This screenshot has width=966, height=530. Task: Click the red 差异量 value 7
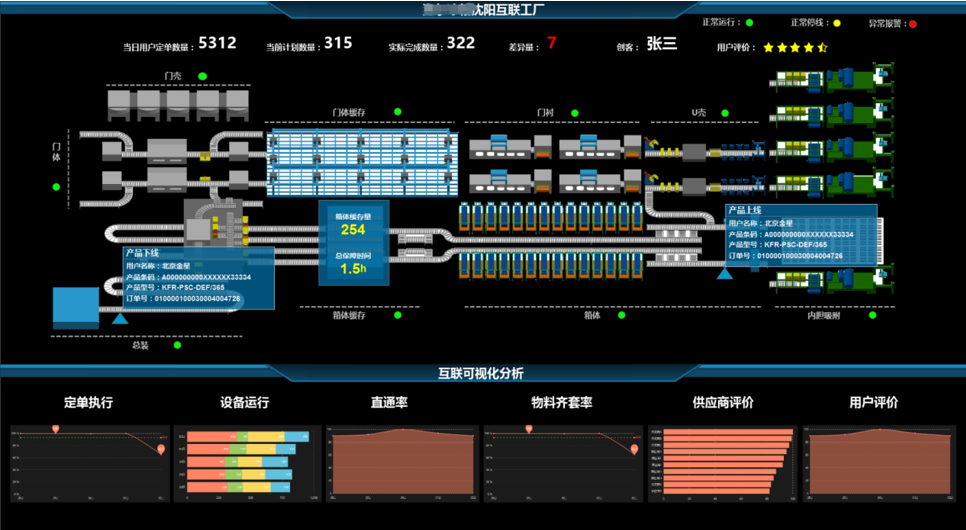pos(551,43)
